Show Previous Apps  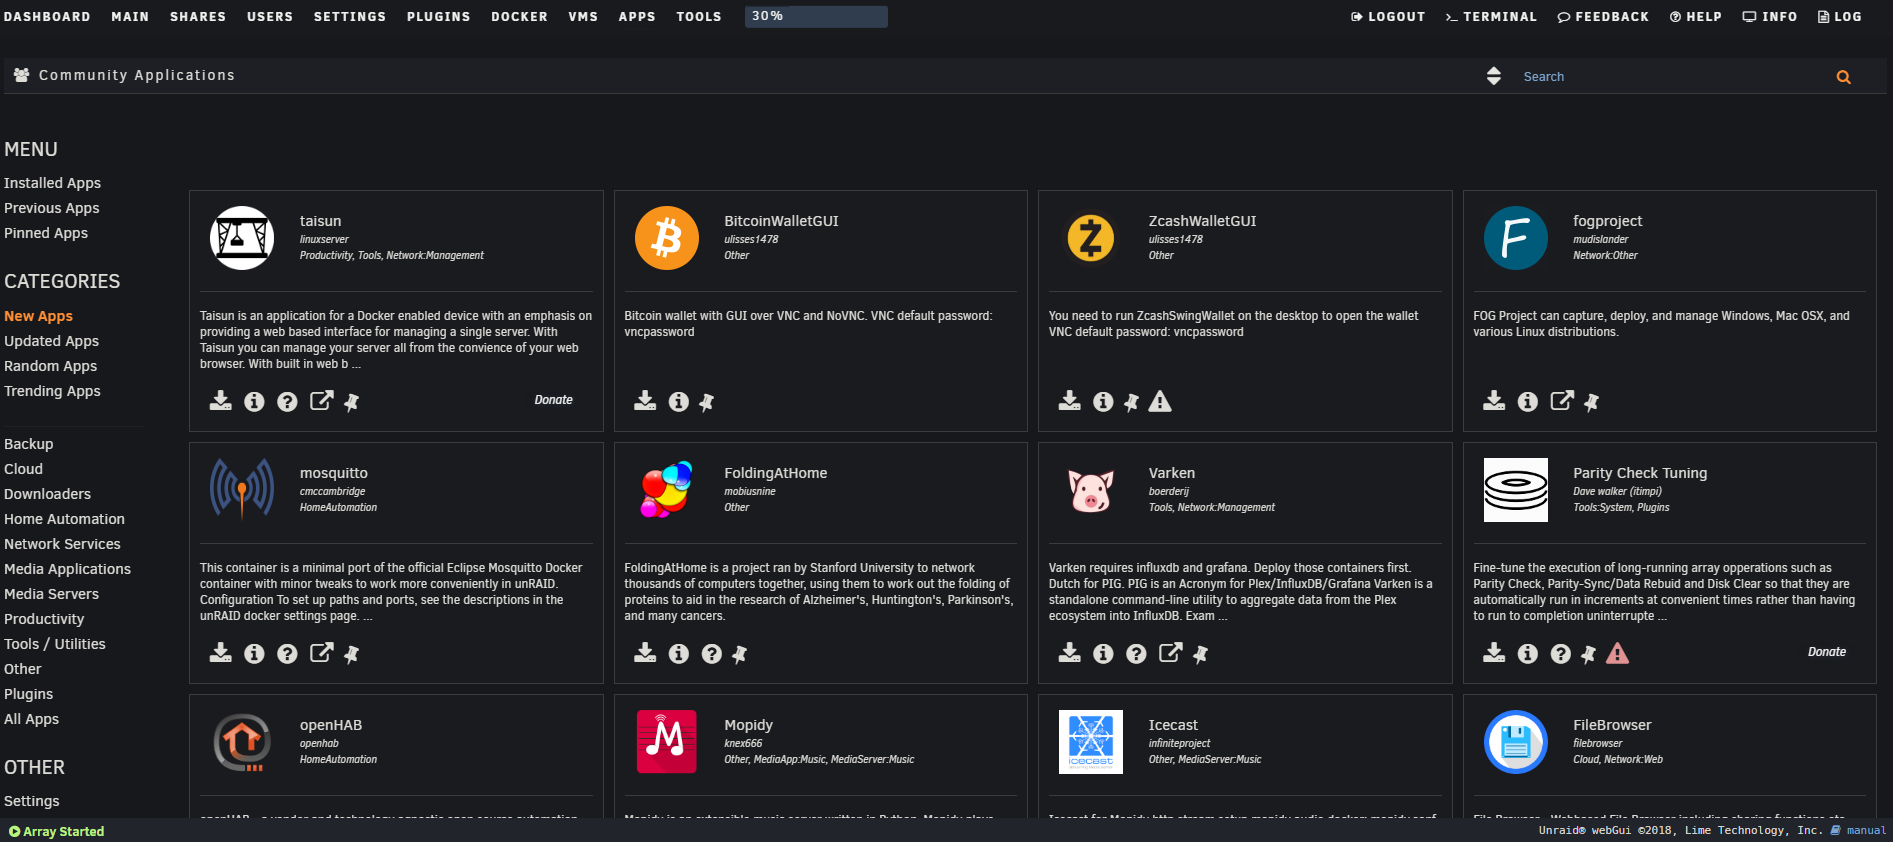(51, 208)
